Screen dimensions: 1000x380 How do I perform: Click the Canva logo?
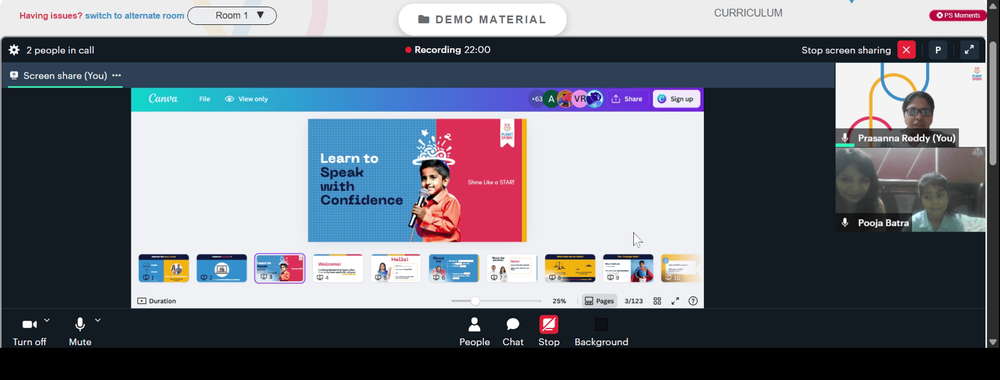(163, 99)
